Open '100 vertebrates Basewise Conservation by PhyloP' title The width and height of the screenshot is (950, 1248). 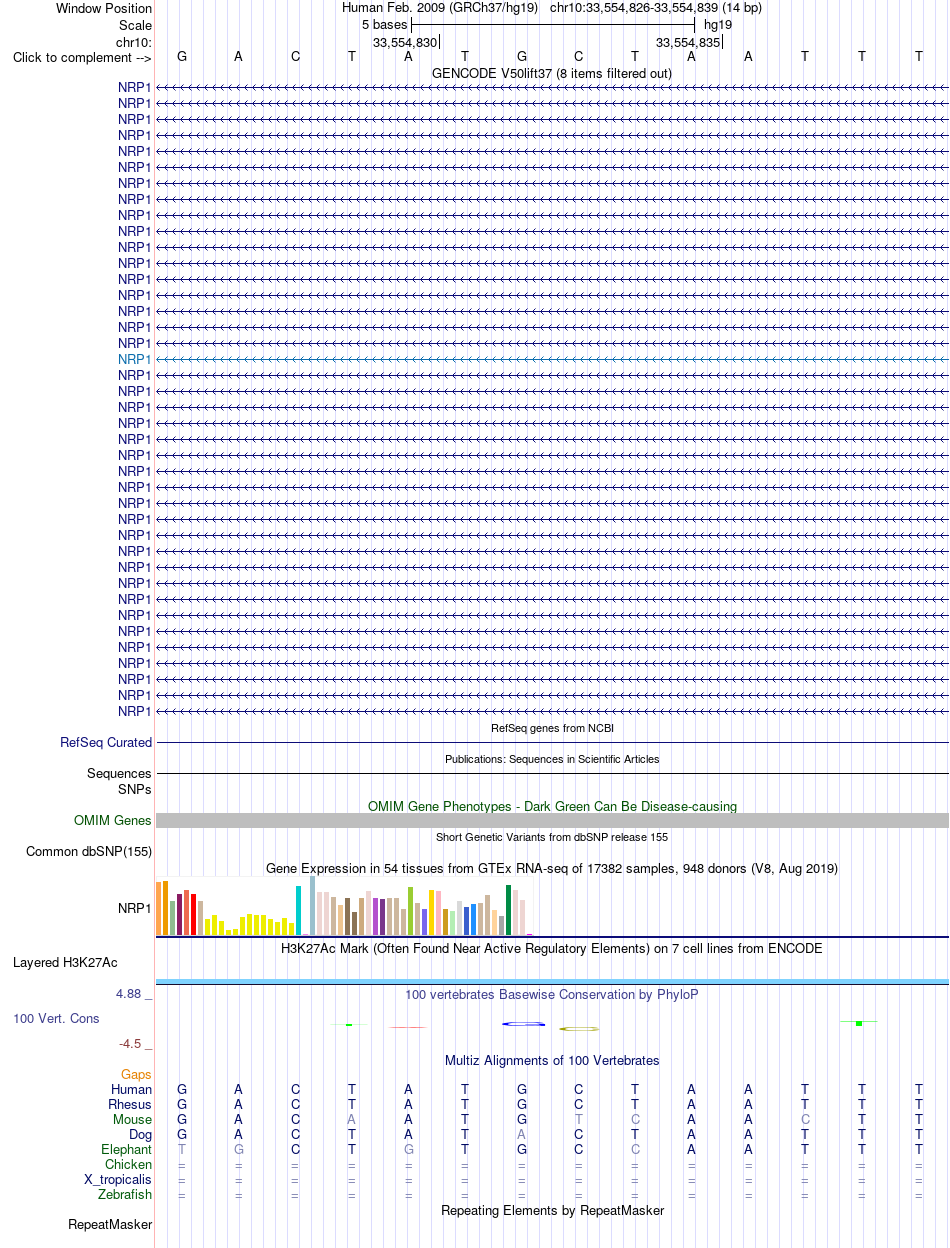pos(552,995)
